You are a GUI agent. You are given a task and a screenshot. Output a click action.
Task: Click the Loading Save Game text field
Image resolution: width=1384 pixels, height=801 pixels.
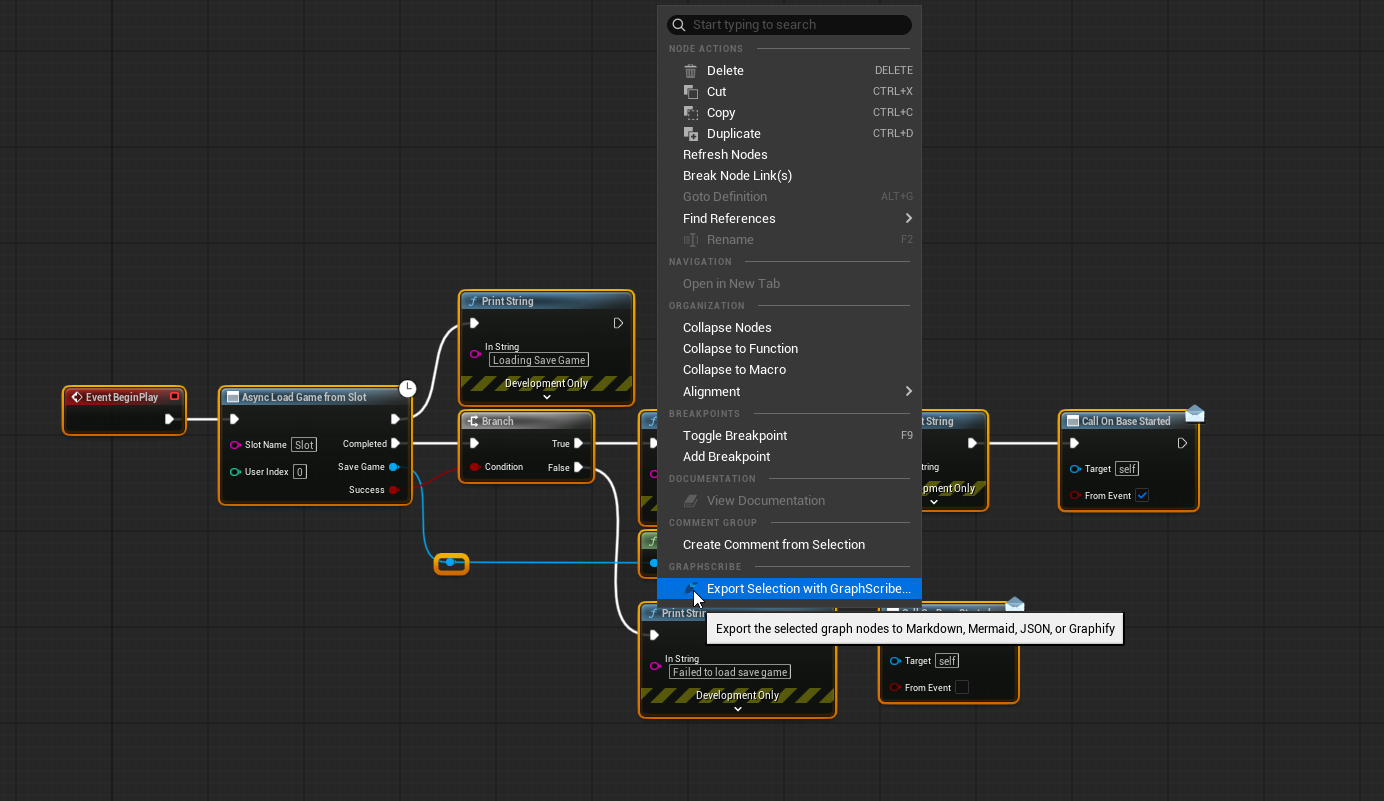click(x=539, y=360)
